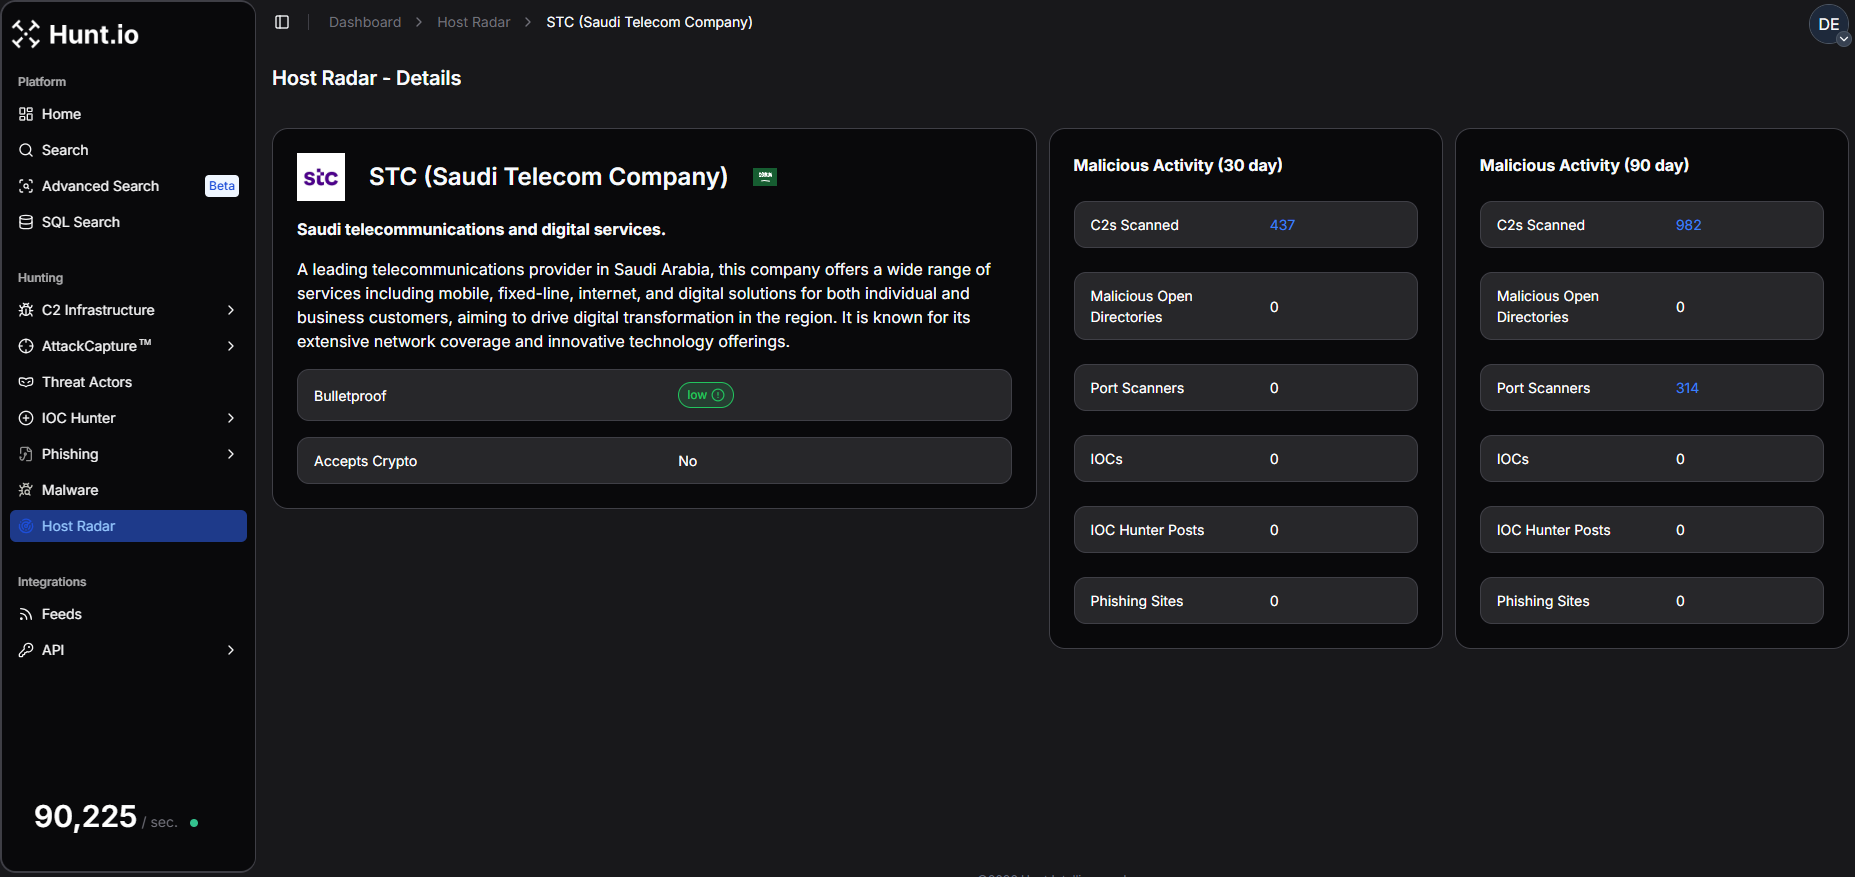Click the Advanced Search scan icon
Viewport: 1855px width, 877px height.
(x=26, y=186)
